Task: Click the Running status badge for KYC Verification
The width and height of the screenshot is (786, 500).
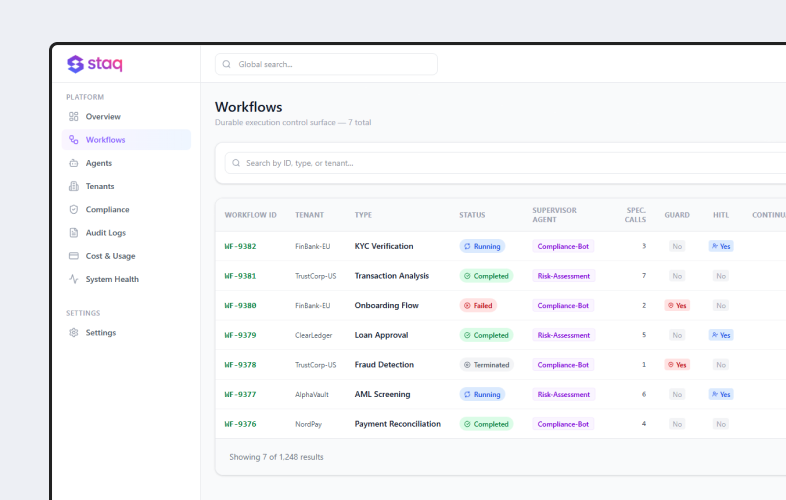Action: point(482,246)
